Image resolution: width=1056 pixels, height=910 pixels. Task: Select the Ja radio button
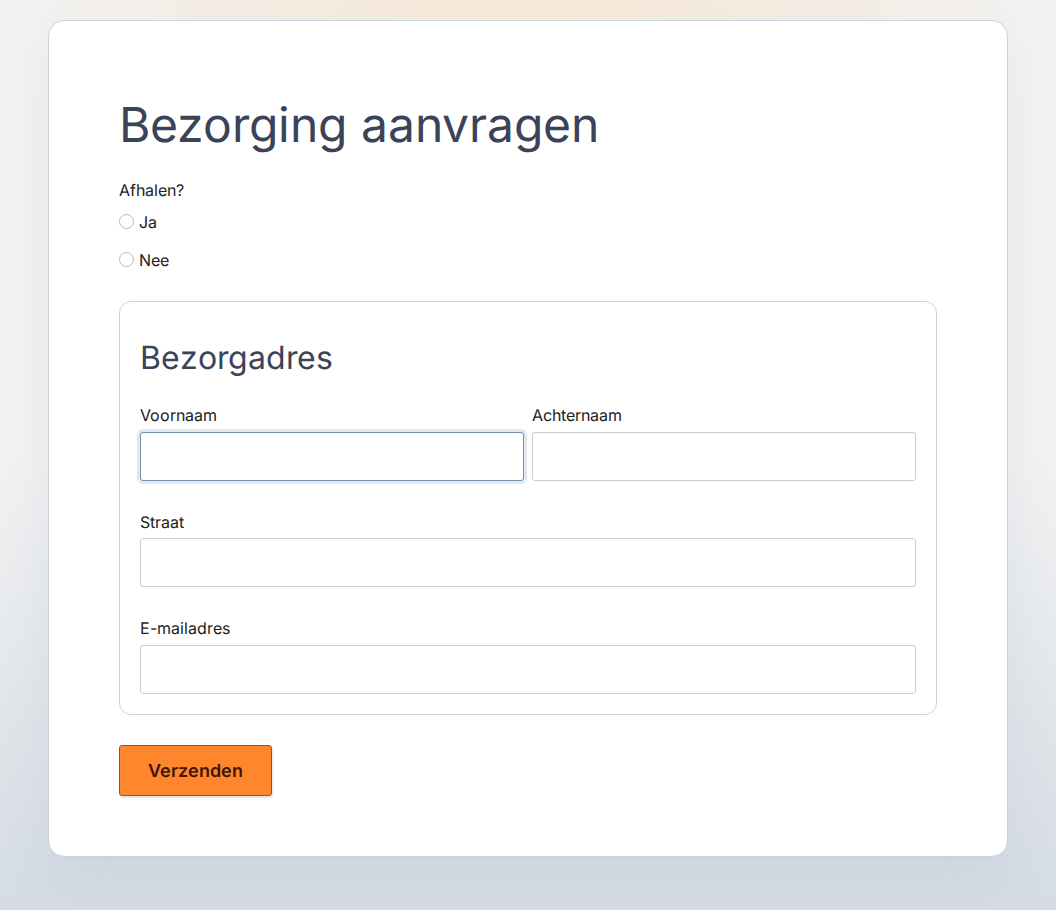127,222
